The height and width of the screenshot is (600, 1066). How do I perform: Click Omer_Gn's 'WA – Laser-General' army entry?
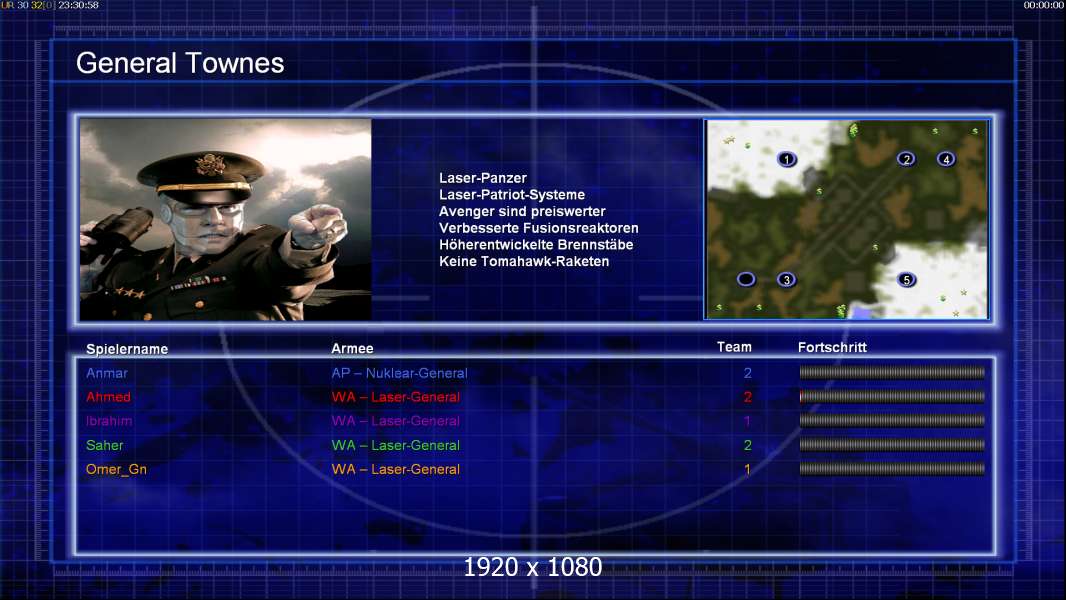click(x=396, y=469)
